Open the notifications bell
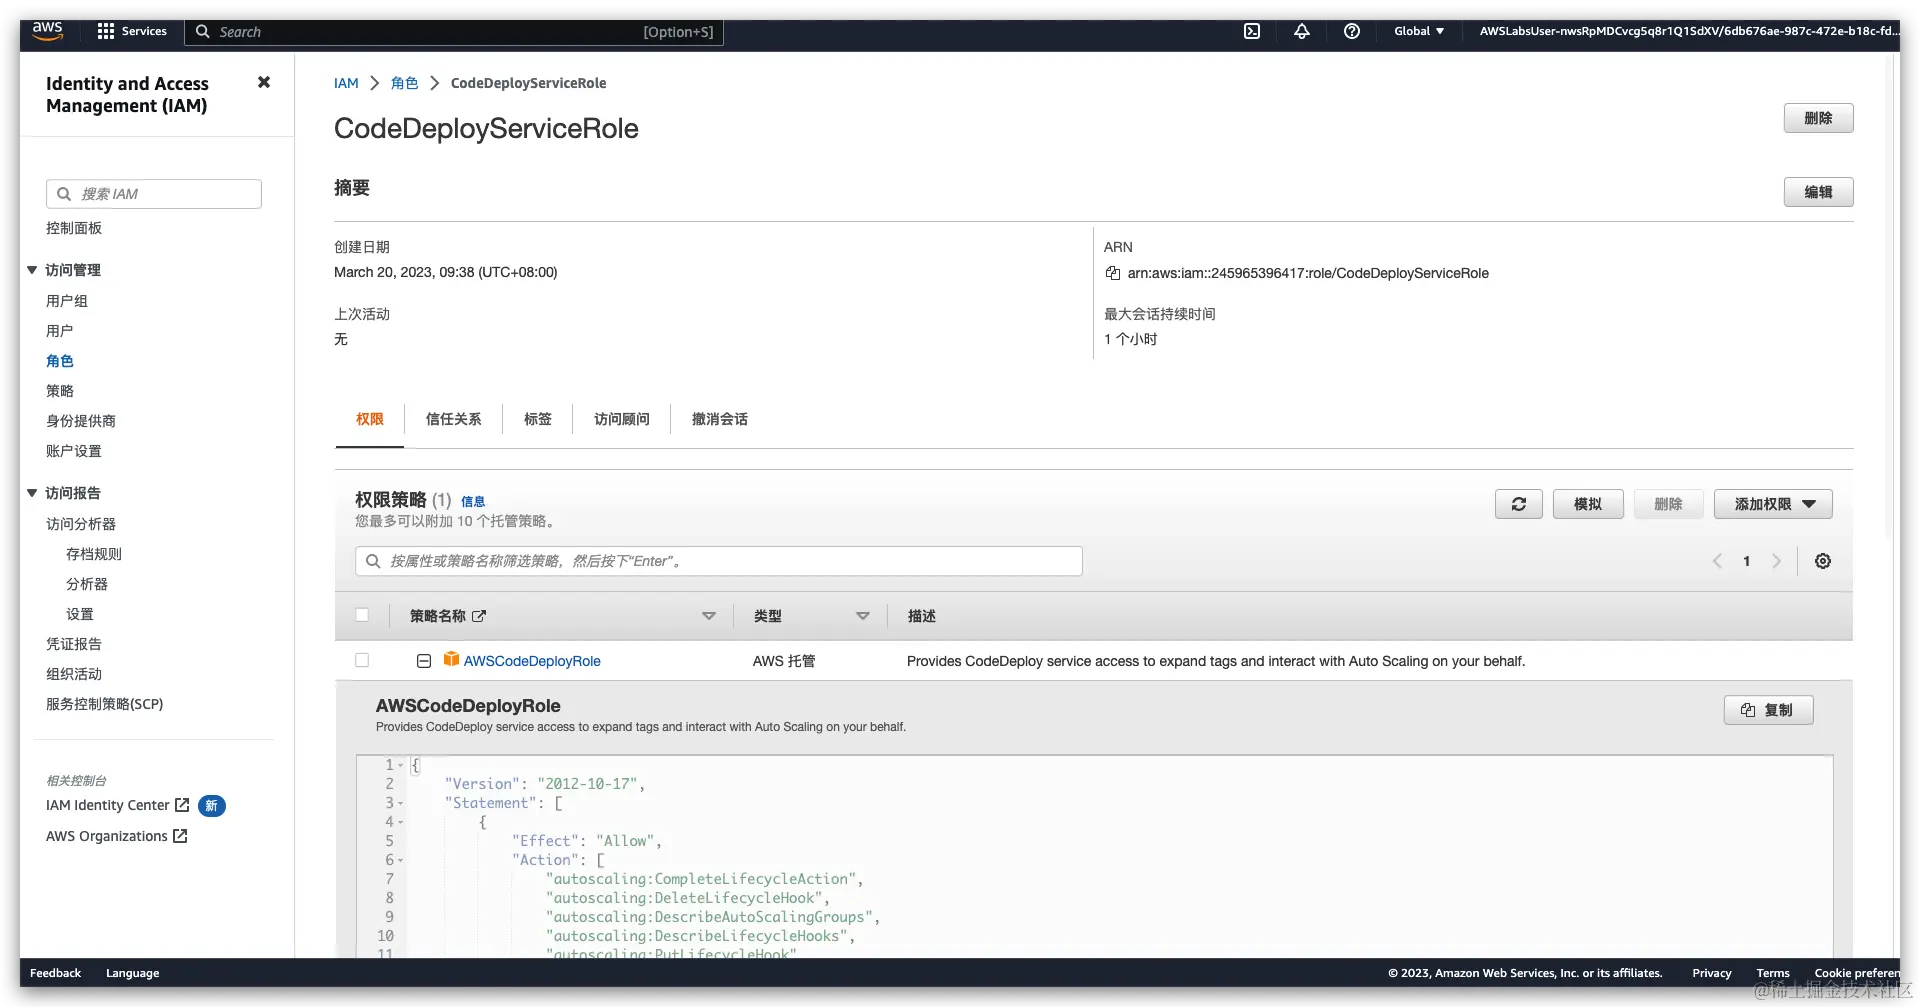The width and height of the screenshot is (1920, 1007). coord(1302,31)
